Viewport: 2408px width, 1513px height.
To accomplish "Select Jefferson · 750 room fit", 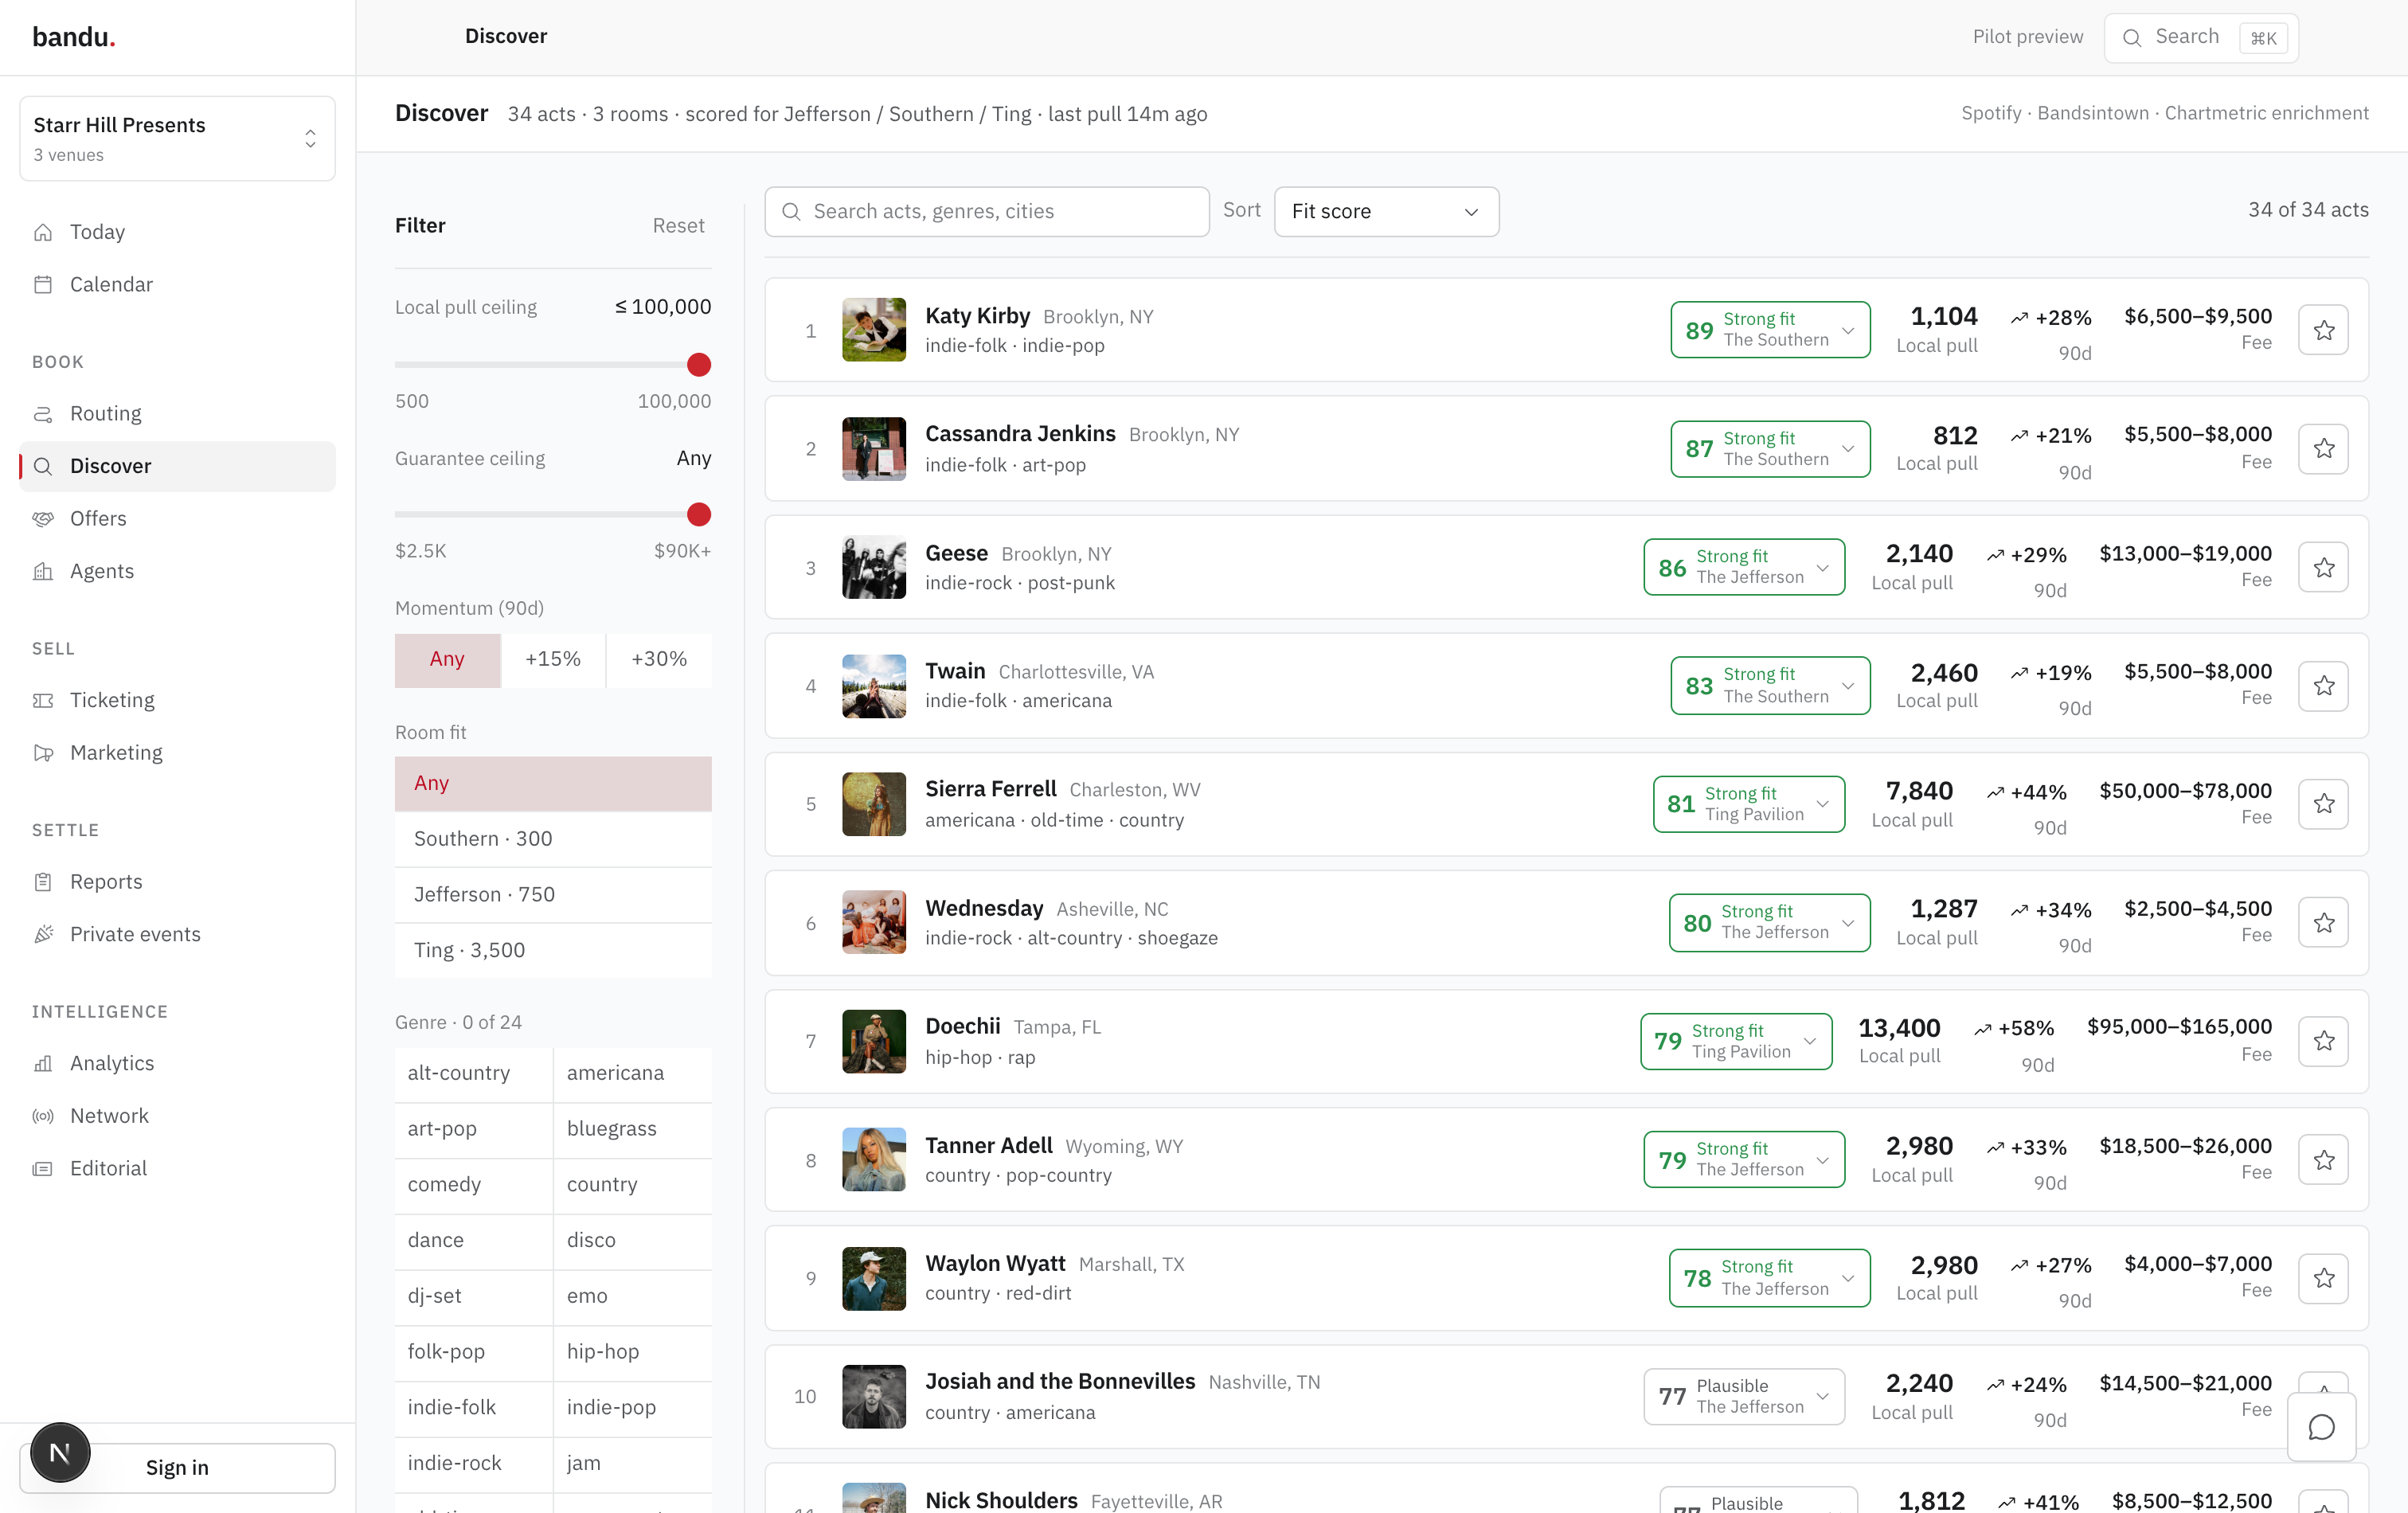I will click(x=553, y=894).
